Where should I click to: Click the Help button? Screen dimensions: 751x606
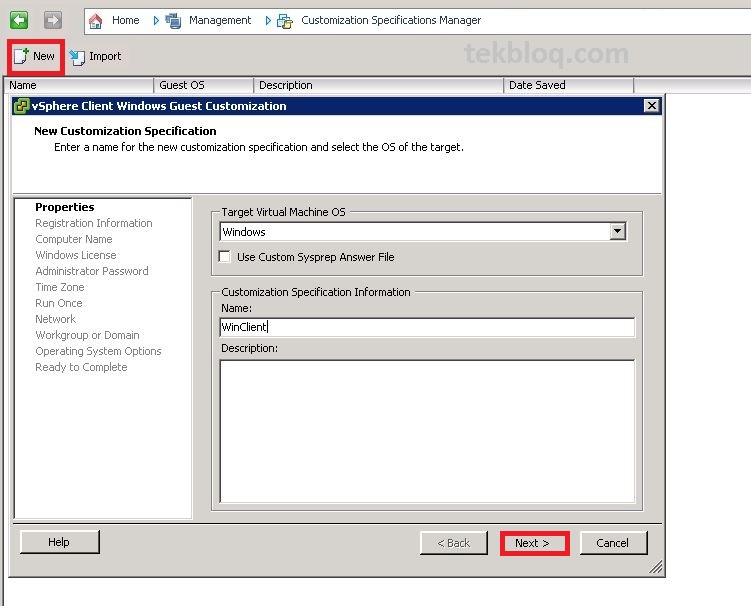pos(59,542)
